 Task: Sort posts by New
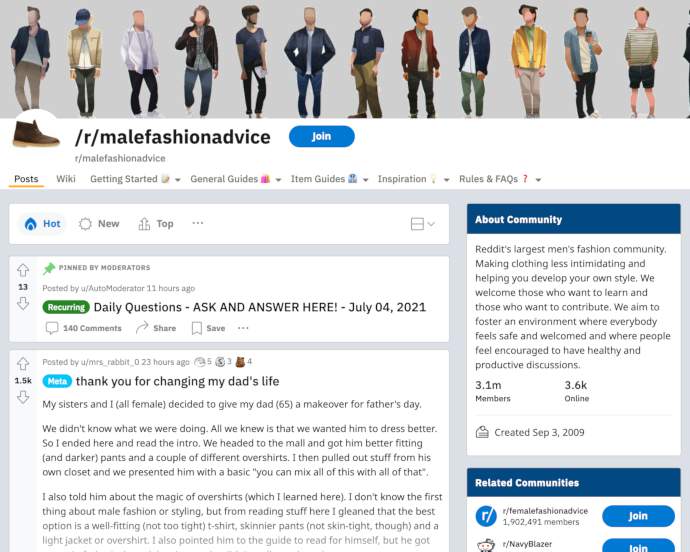[x=99, y=224]
